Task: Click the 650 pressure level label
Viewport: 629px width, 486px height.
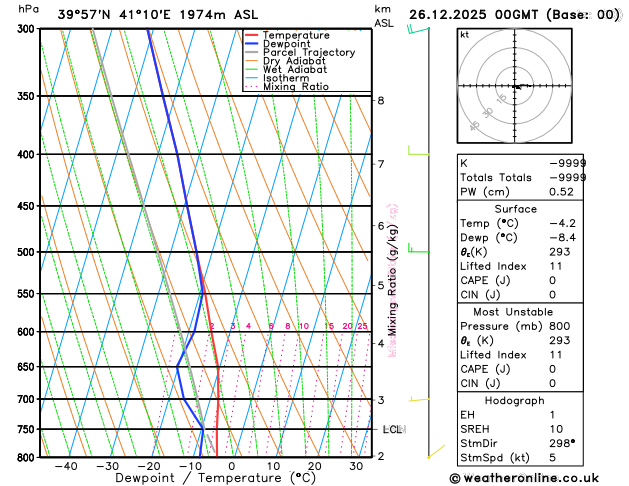Action: (x=28, y=367)
